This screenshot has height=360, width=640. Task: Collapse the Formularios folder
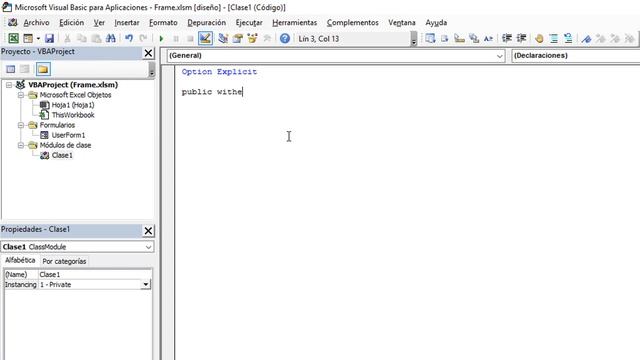tap(21, 125)
